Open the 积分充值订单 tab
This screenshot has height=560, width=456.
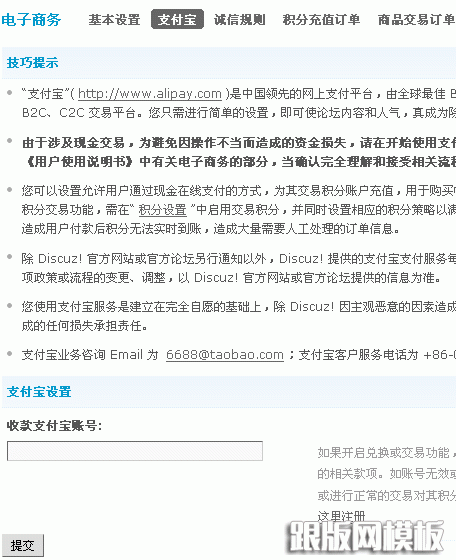(321, 19)
